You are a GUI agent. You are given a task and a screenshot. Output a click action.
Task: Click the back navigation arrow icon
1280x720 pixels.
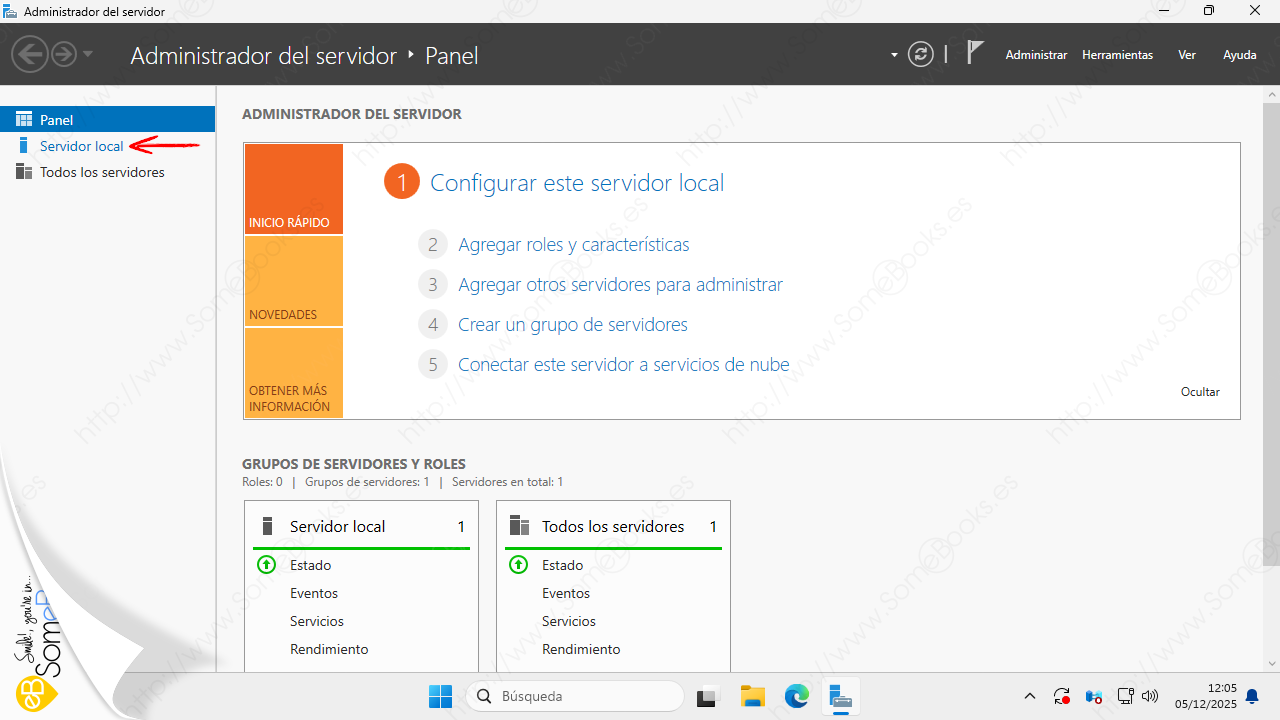coord(30,54)
